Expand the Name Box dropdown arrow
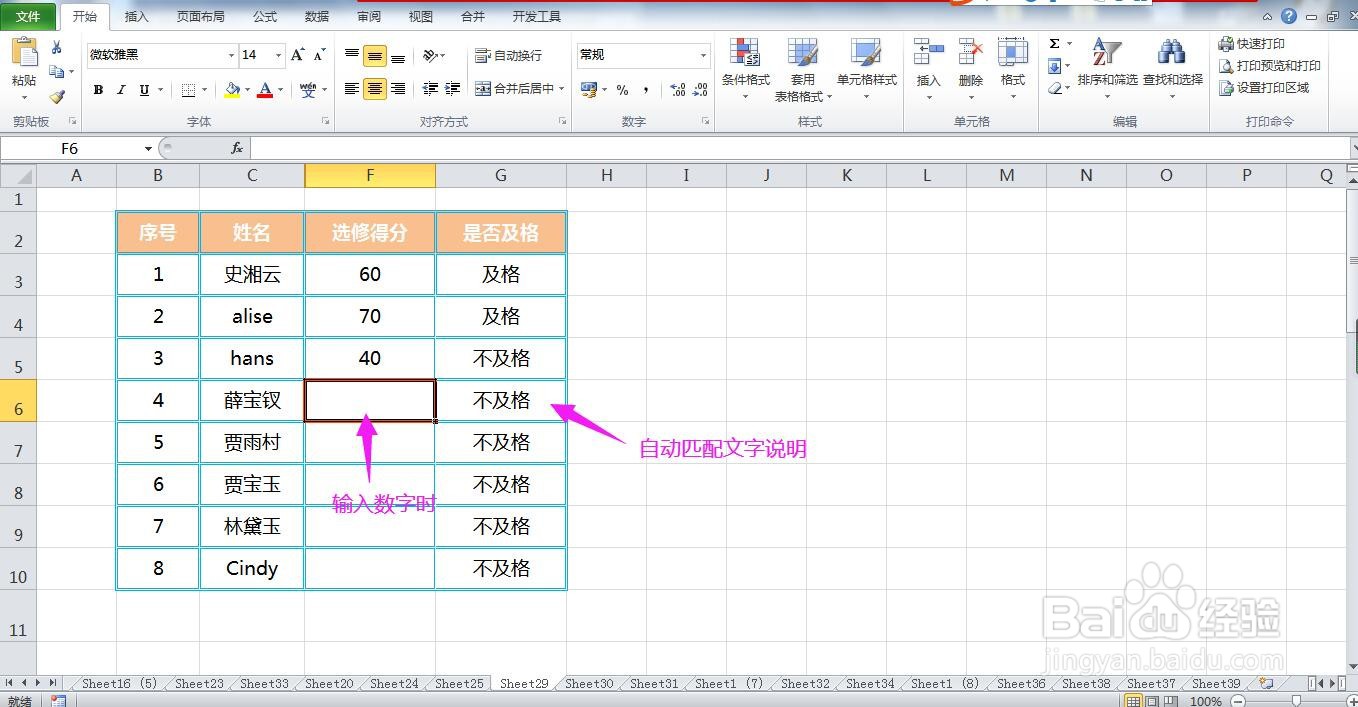Screen dimensions: 1358x707 148,148
